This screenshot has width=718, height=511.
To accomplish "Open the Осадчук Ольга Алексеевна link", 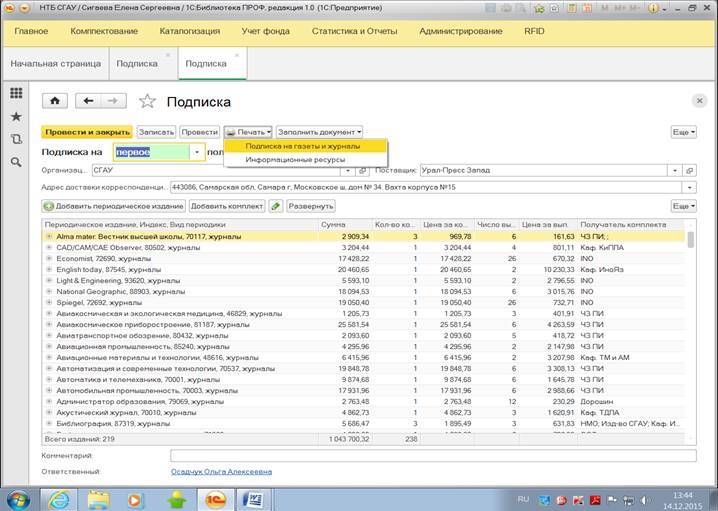I will [x=221, y=472].
